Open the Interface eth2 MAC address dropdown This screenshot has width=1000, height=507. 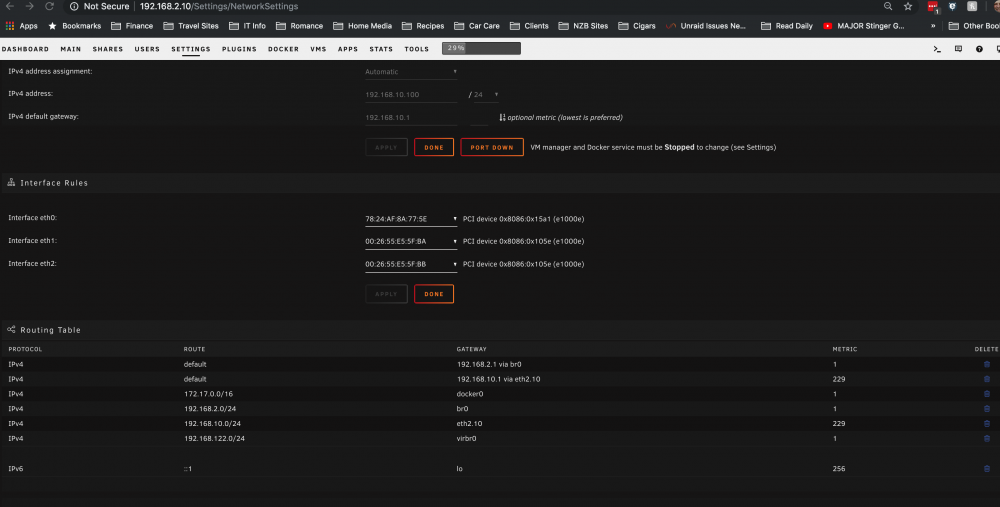[411, 264]
